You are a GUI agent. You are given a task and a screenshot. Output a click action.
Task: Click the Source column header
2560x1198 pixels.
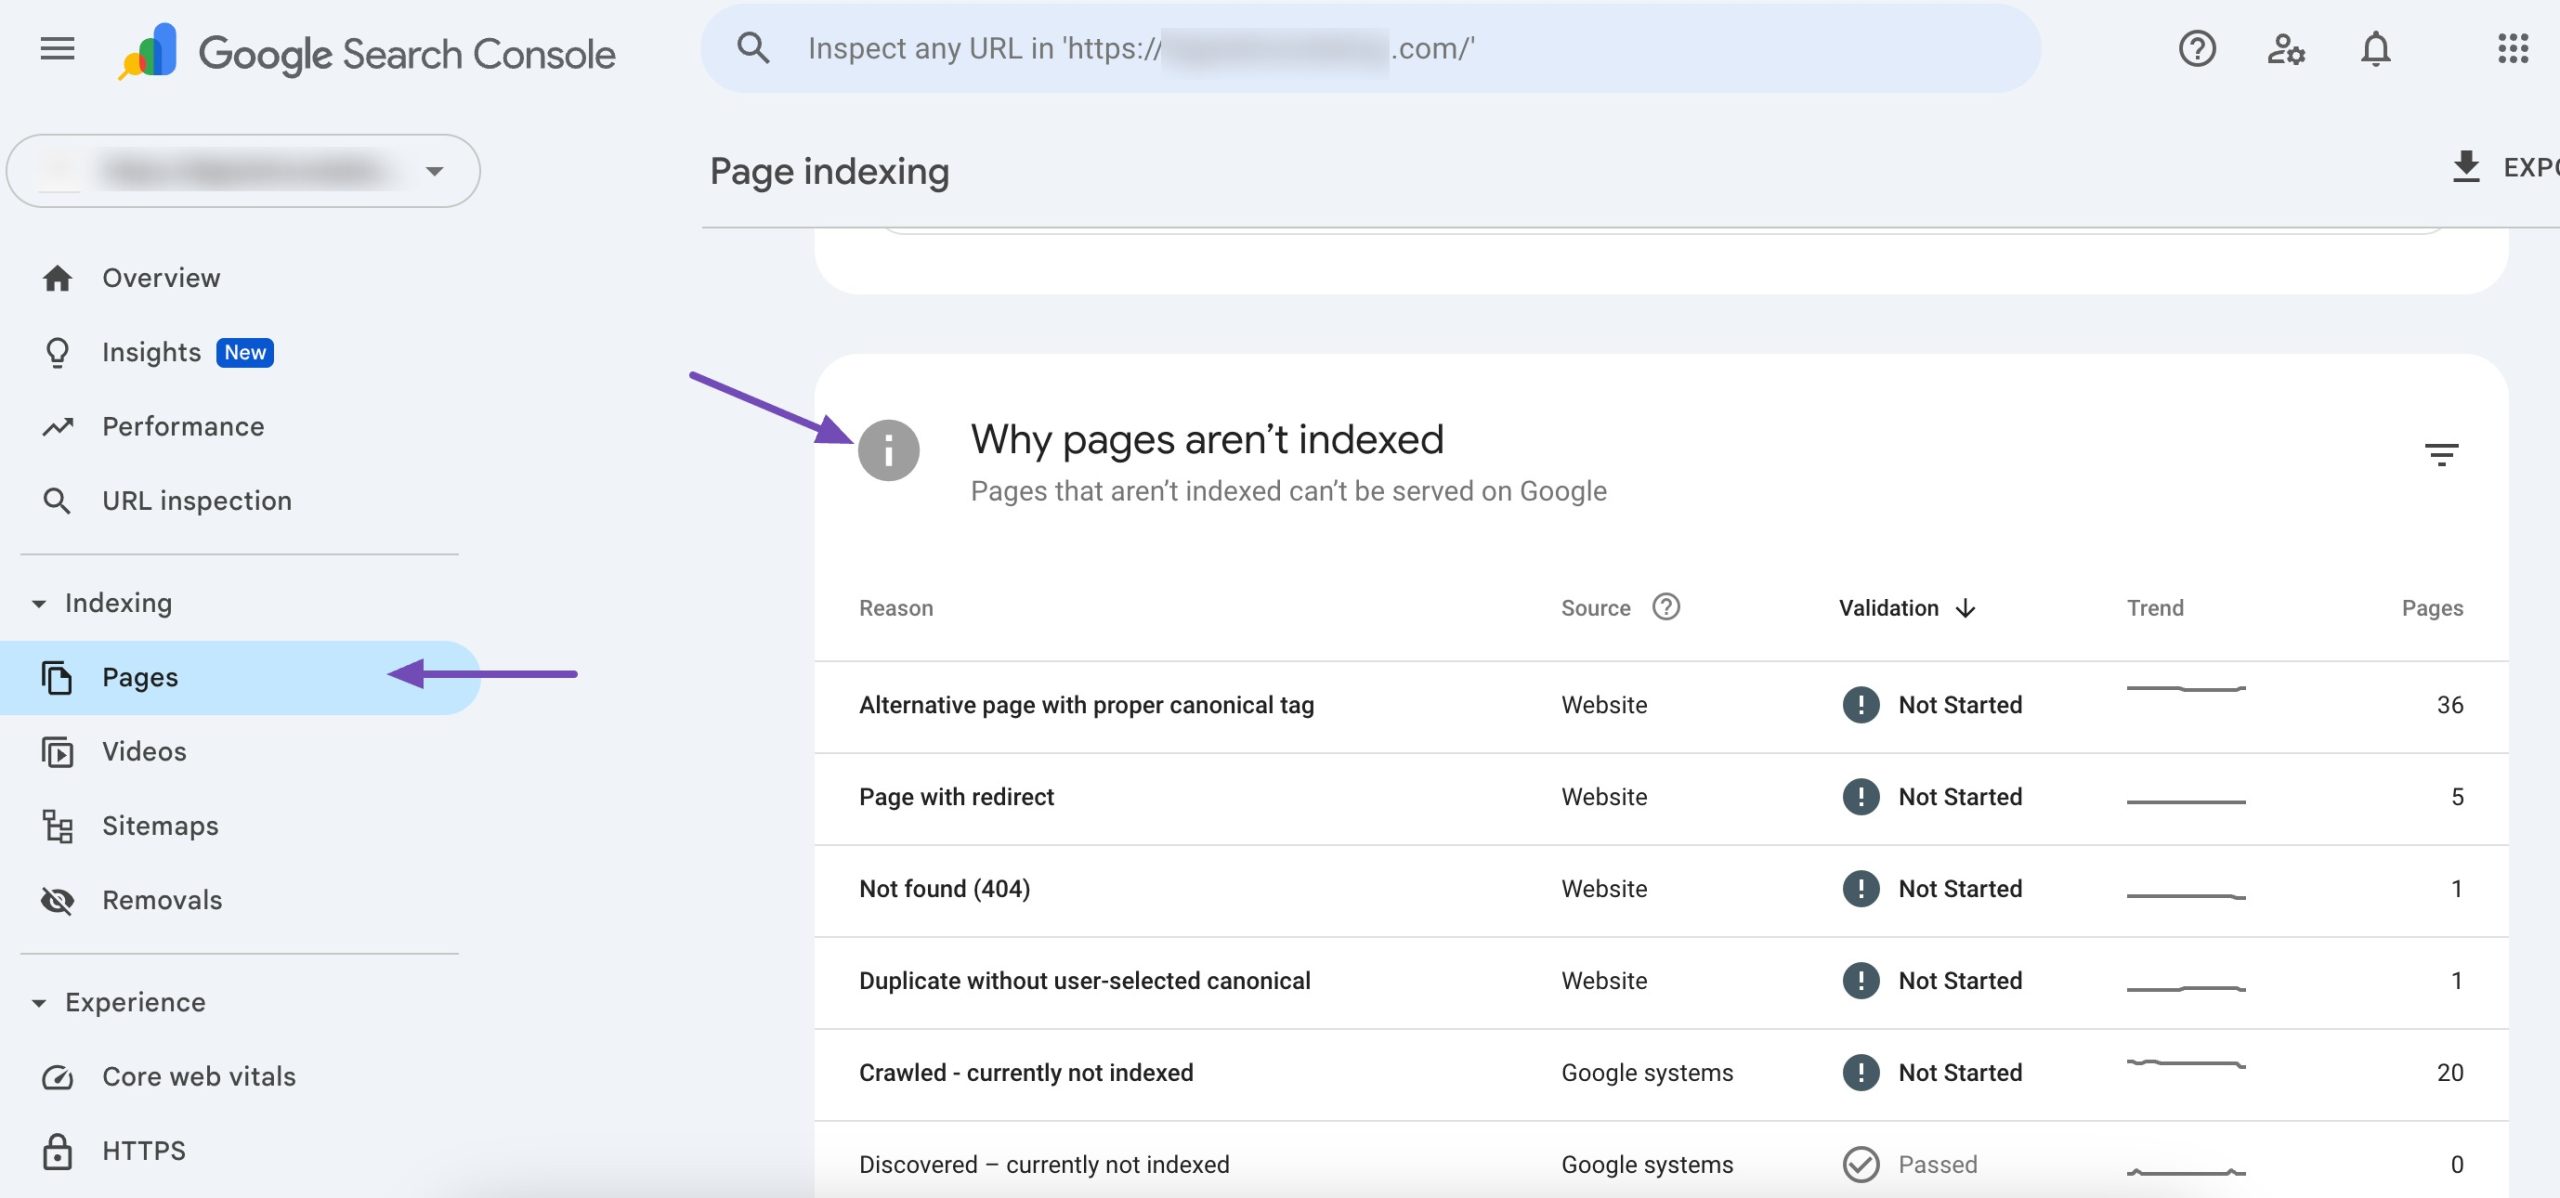[x=1595, y=608]
